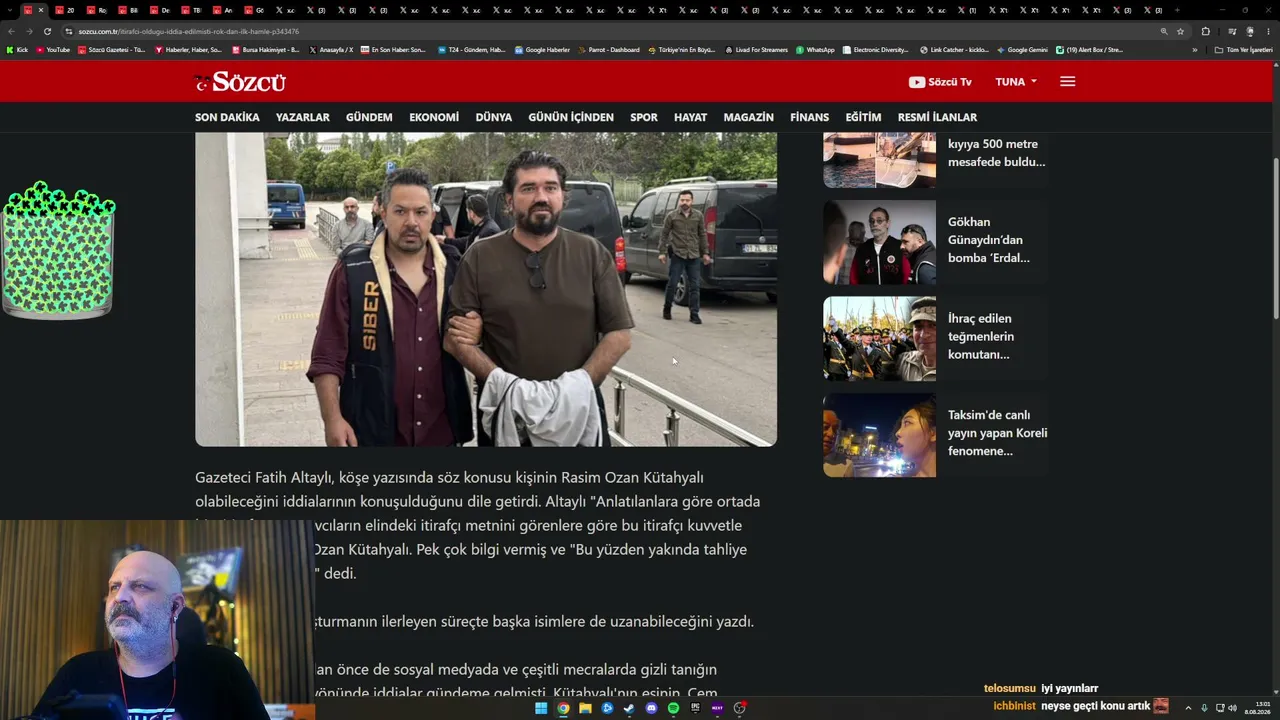Open the Alert Box / Stre... bookmark
The width and height of the screenshot is (1280, 720).
tap(1090, 49)
